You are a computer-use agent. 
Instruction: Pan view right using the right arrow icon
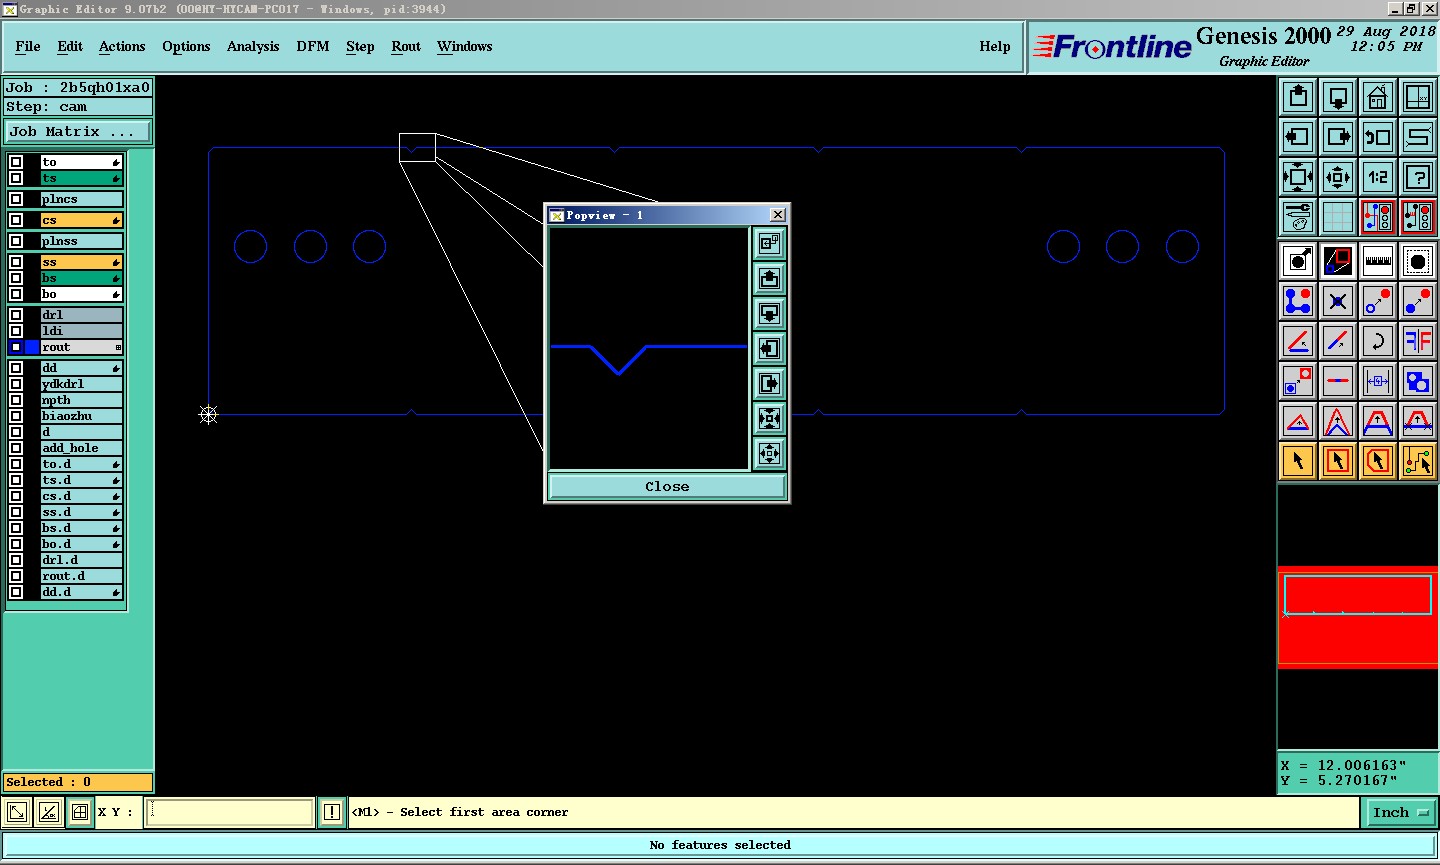click(x=1338, y=136)
